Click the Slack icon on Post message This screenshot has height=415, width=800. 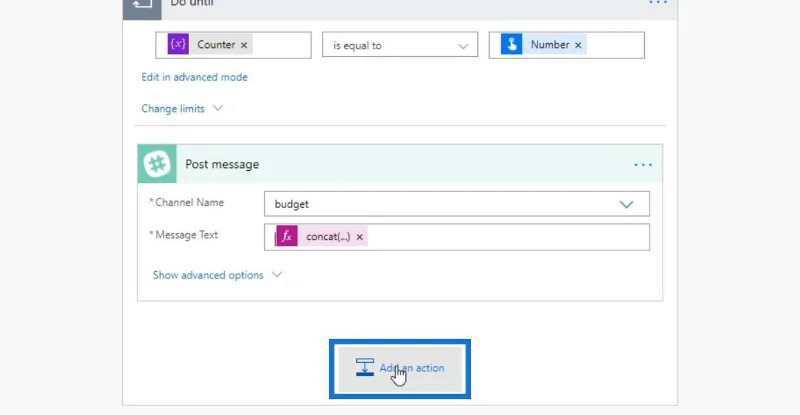click(157, 164)
